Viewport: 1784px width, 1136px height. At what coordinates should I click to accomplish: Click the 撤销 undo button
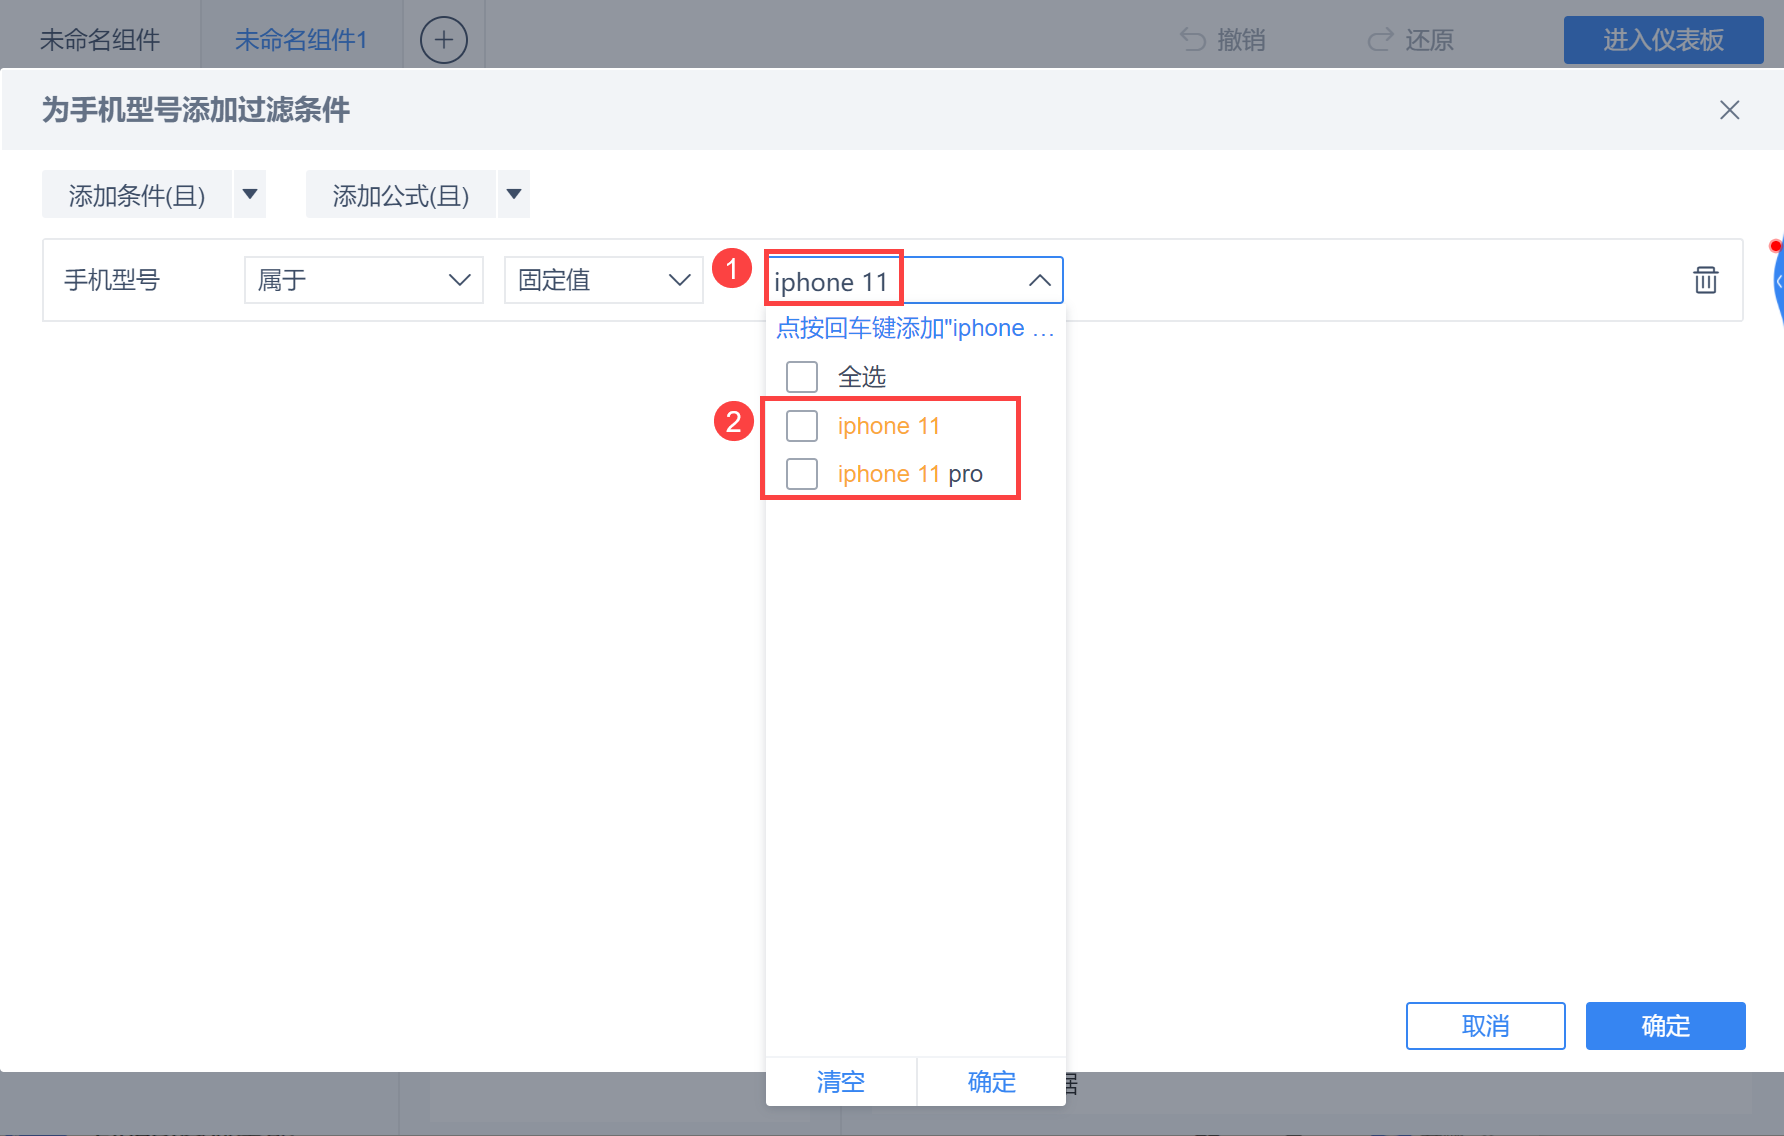tap(1223, 40)
